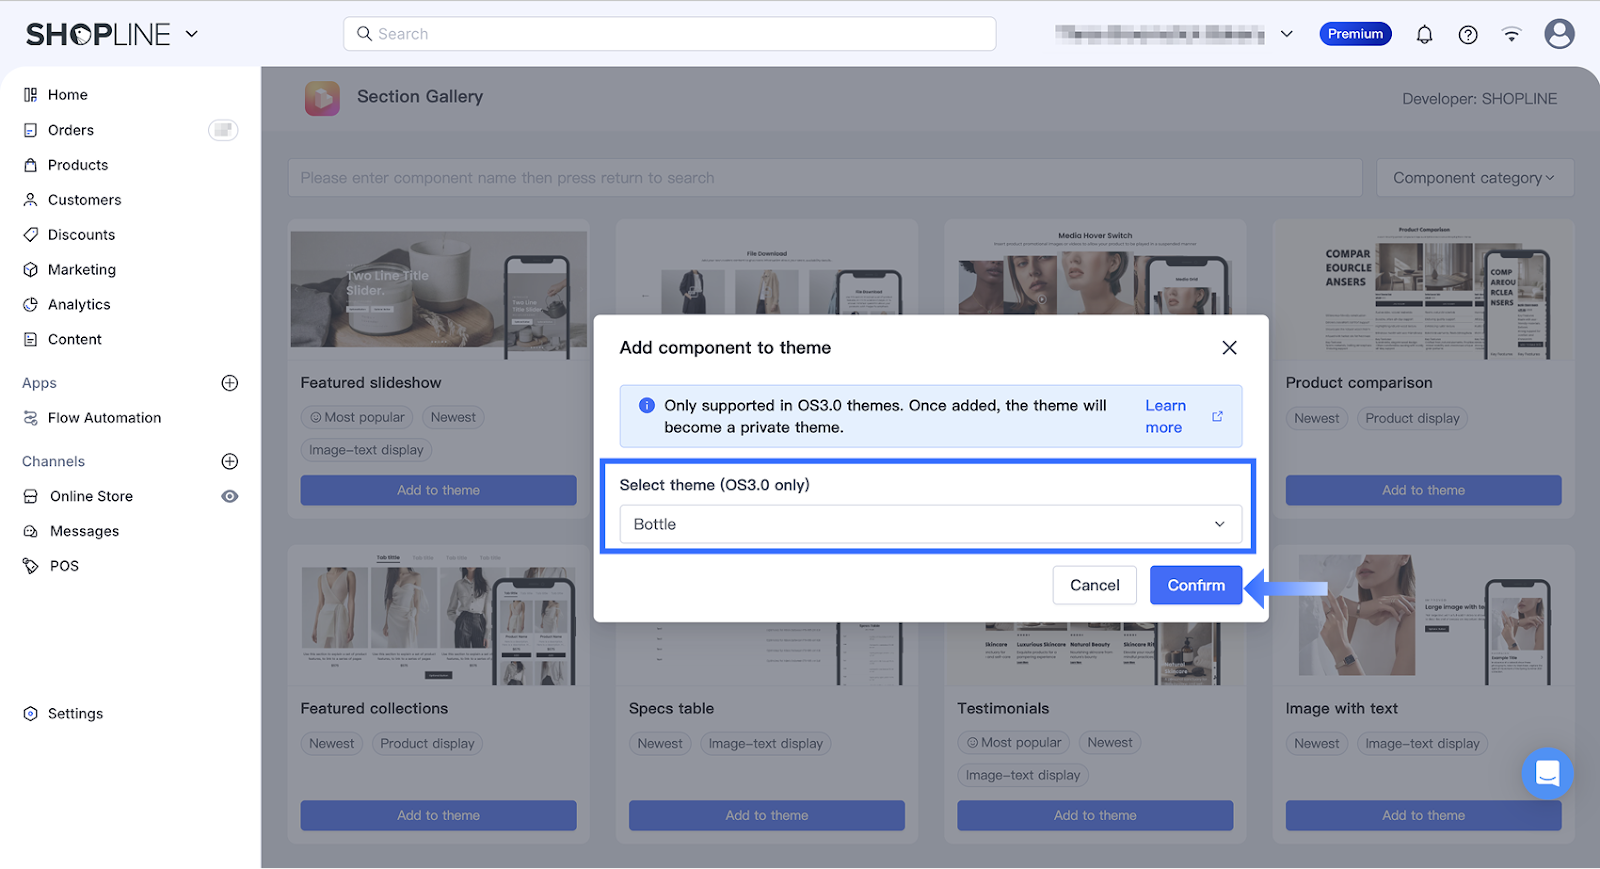Add Image with text to theme
The image size is (1600, 869).
pos(1423,815)
